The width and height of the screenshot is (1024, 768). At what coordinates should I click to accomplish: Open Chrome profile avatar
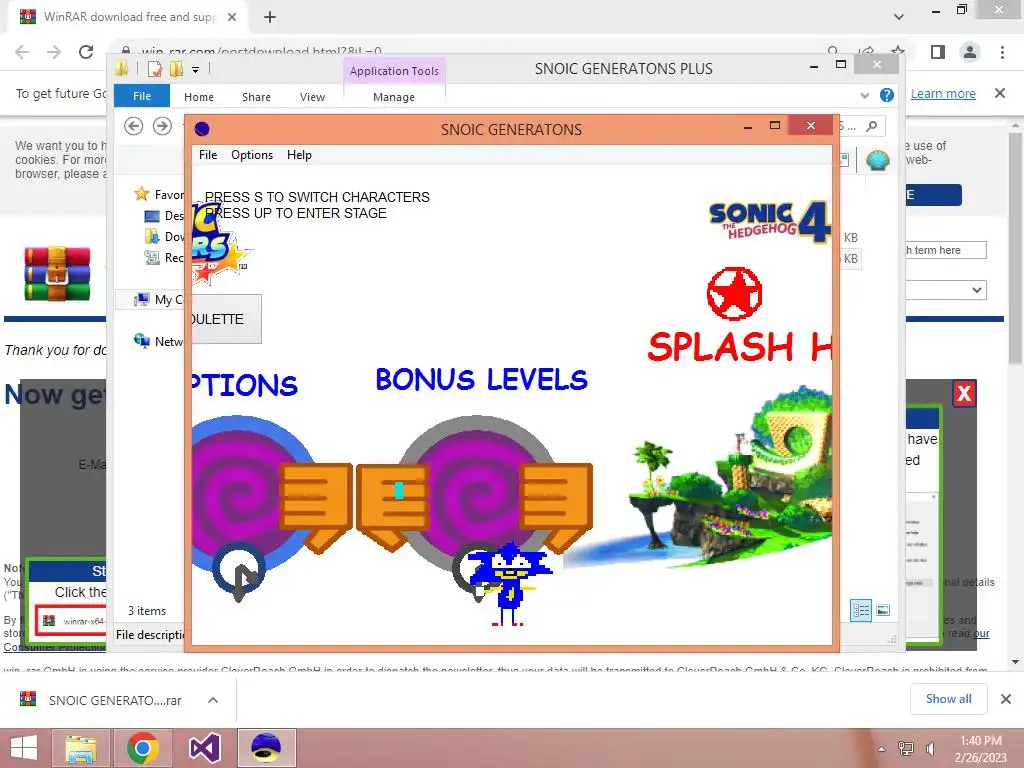[970, 52]
